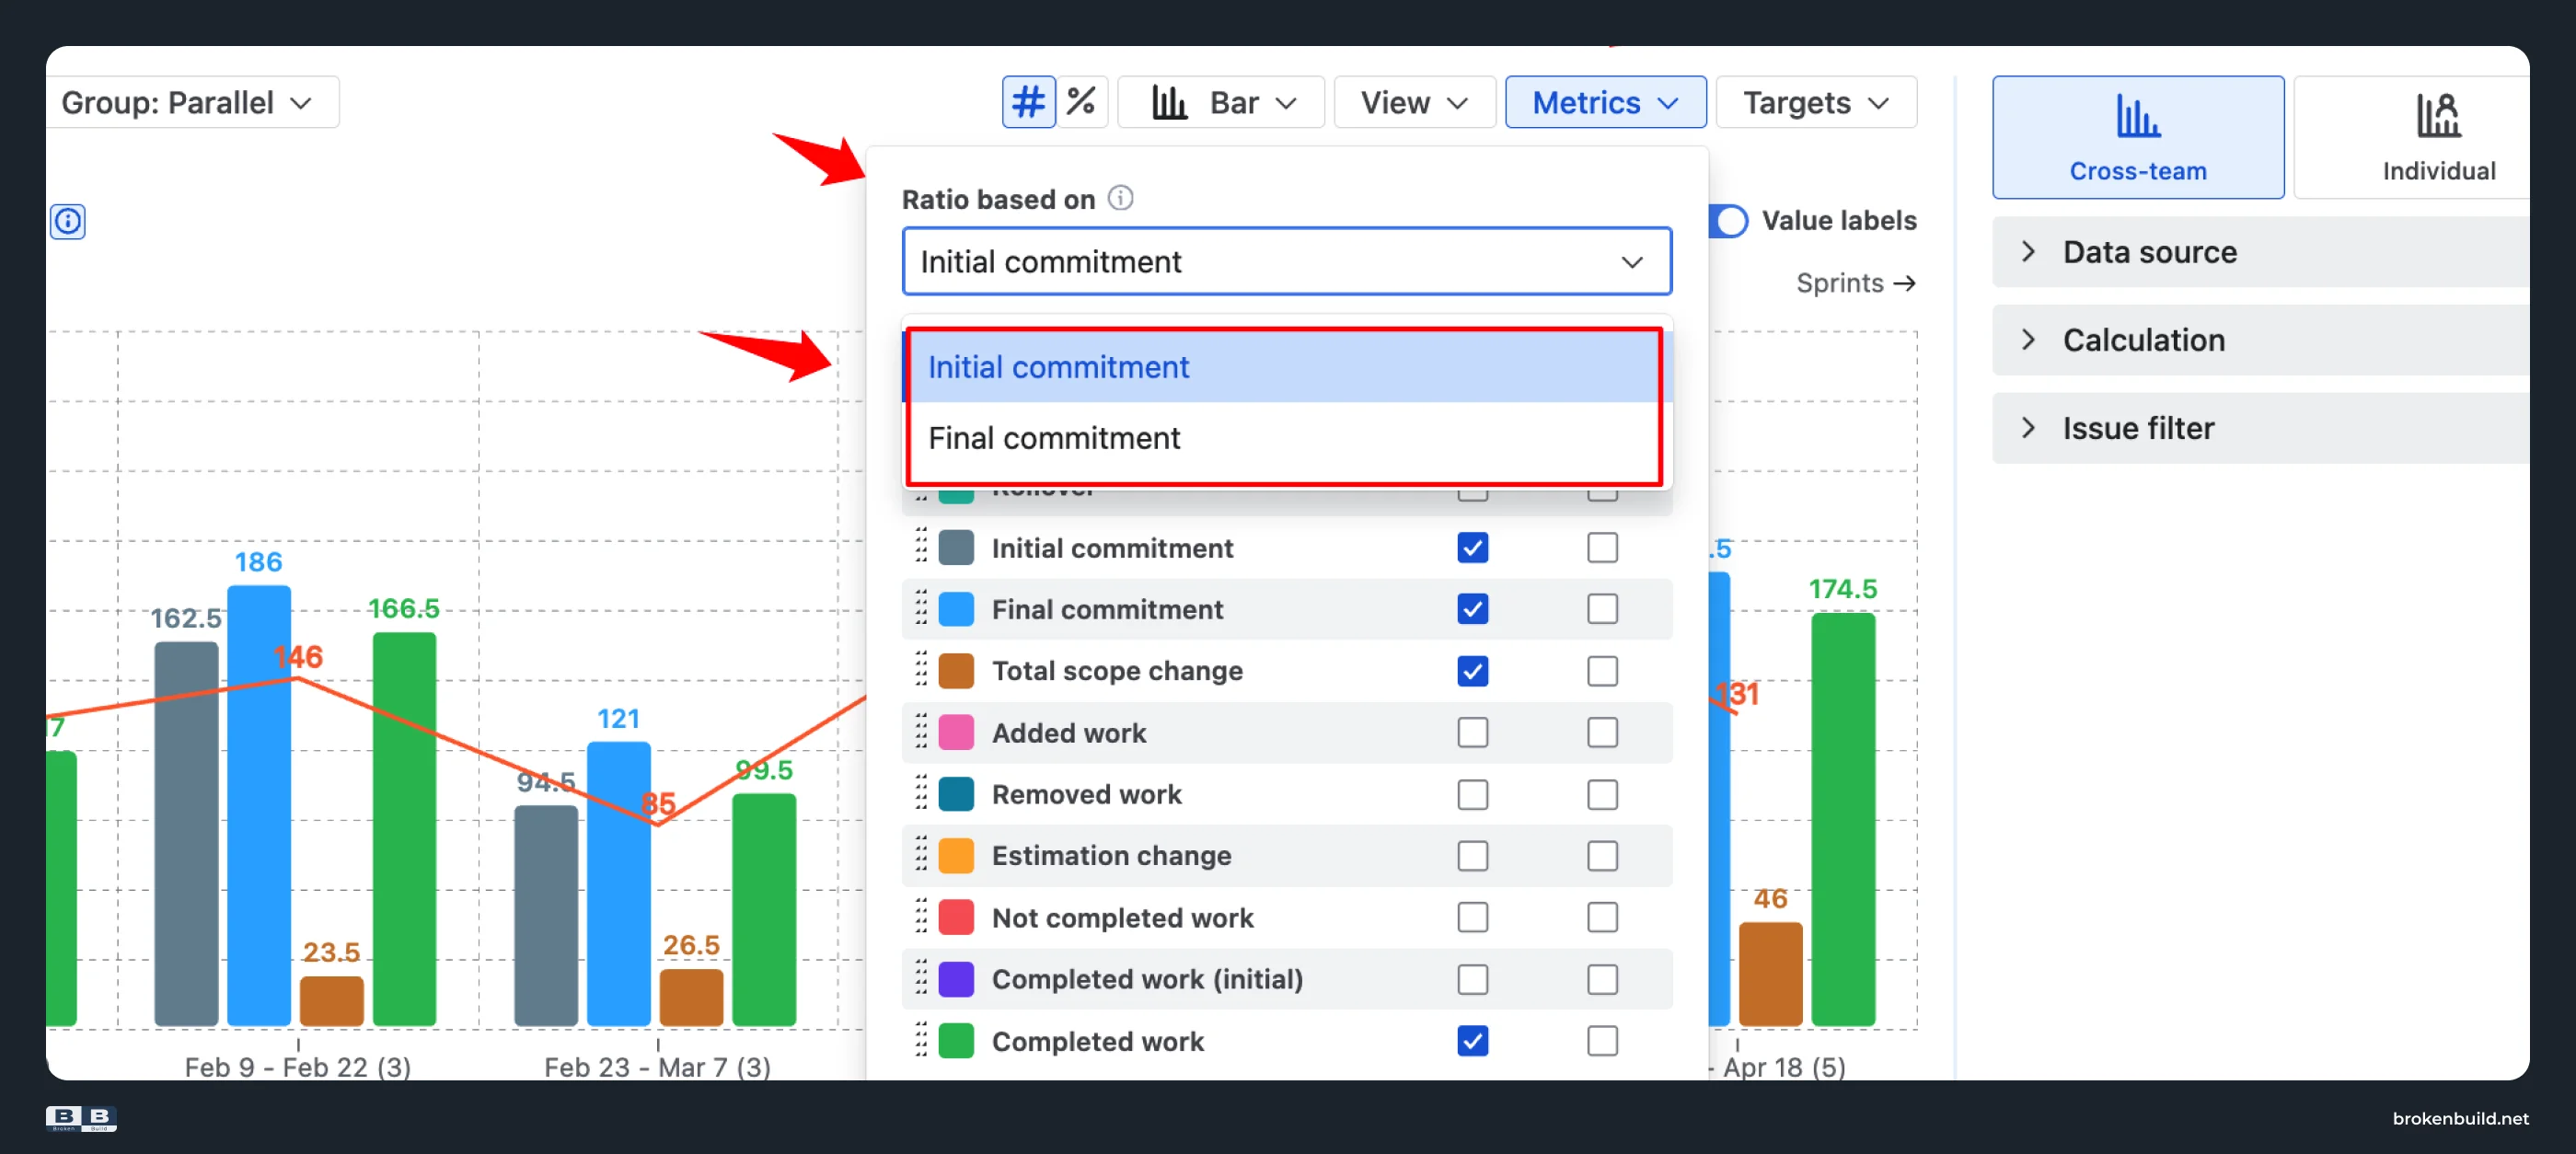Click Removed work teal color swatch
The height and width of the screenshot is (1154, 2576).
tap(956, 794)
